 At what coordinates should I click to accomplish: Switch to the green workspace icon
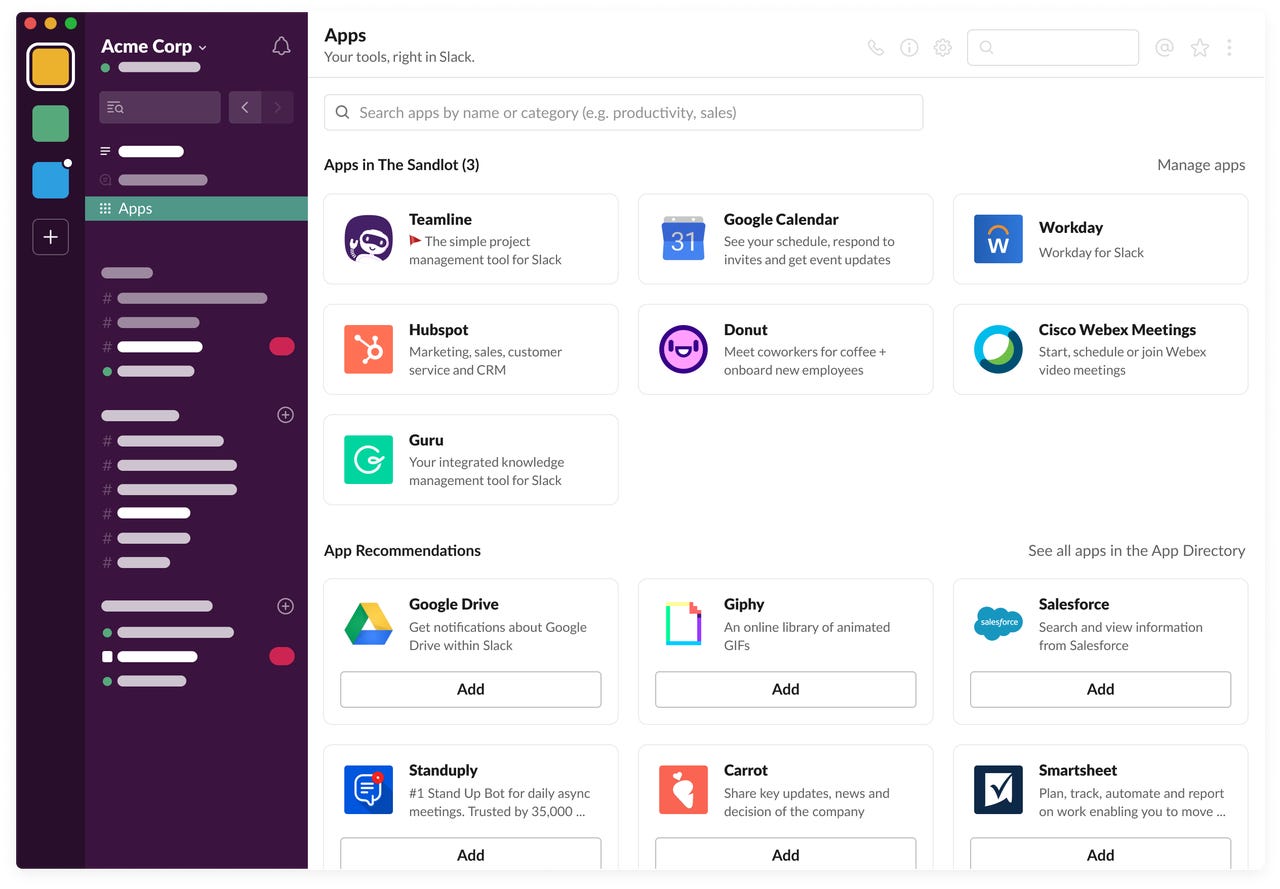coord(50,124)
